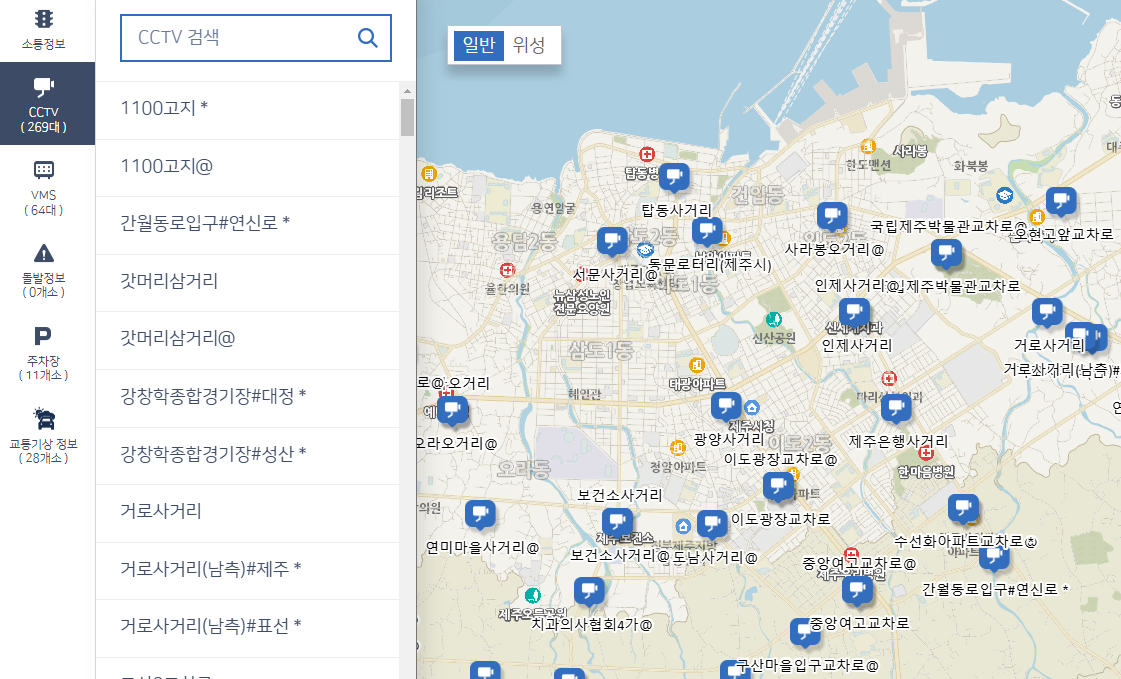1121x679 pixels.
Task: Open the 보건소사거리 CCTV marker
Action: 617,523
